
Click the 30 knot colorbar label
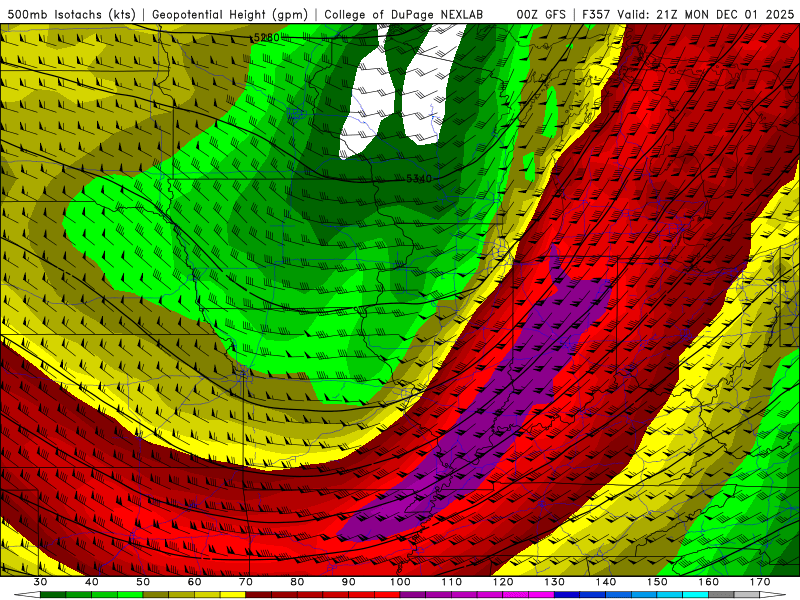pyautogui.click(x=40, y=582)
